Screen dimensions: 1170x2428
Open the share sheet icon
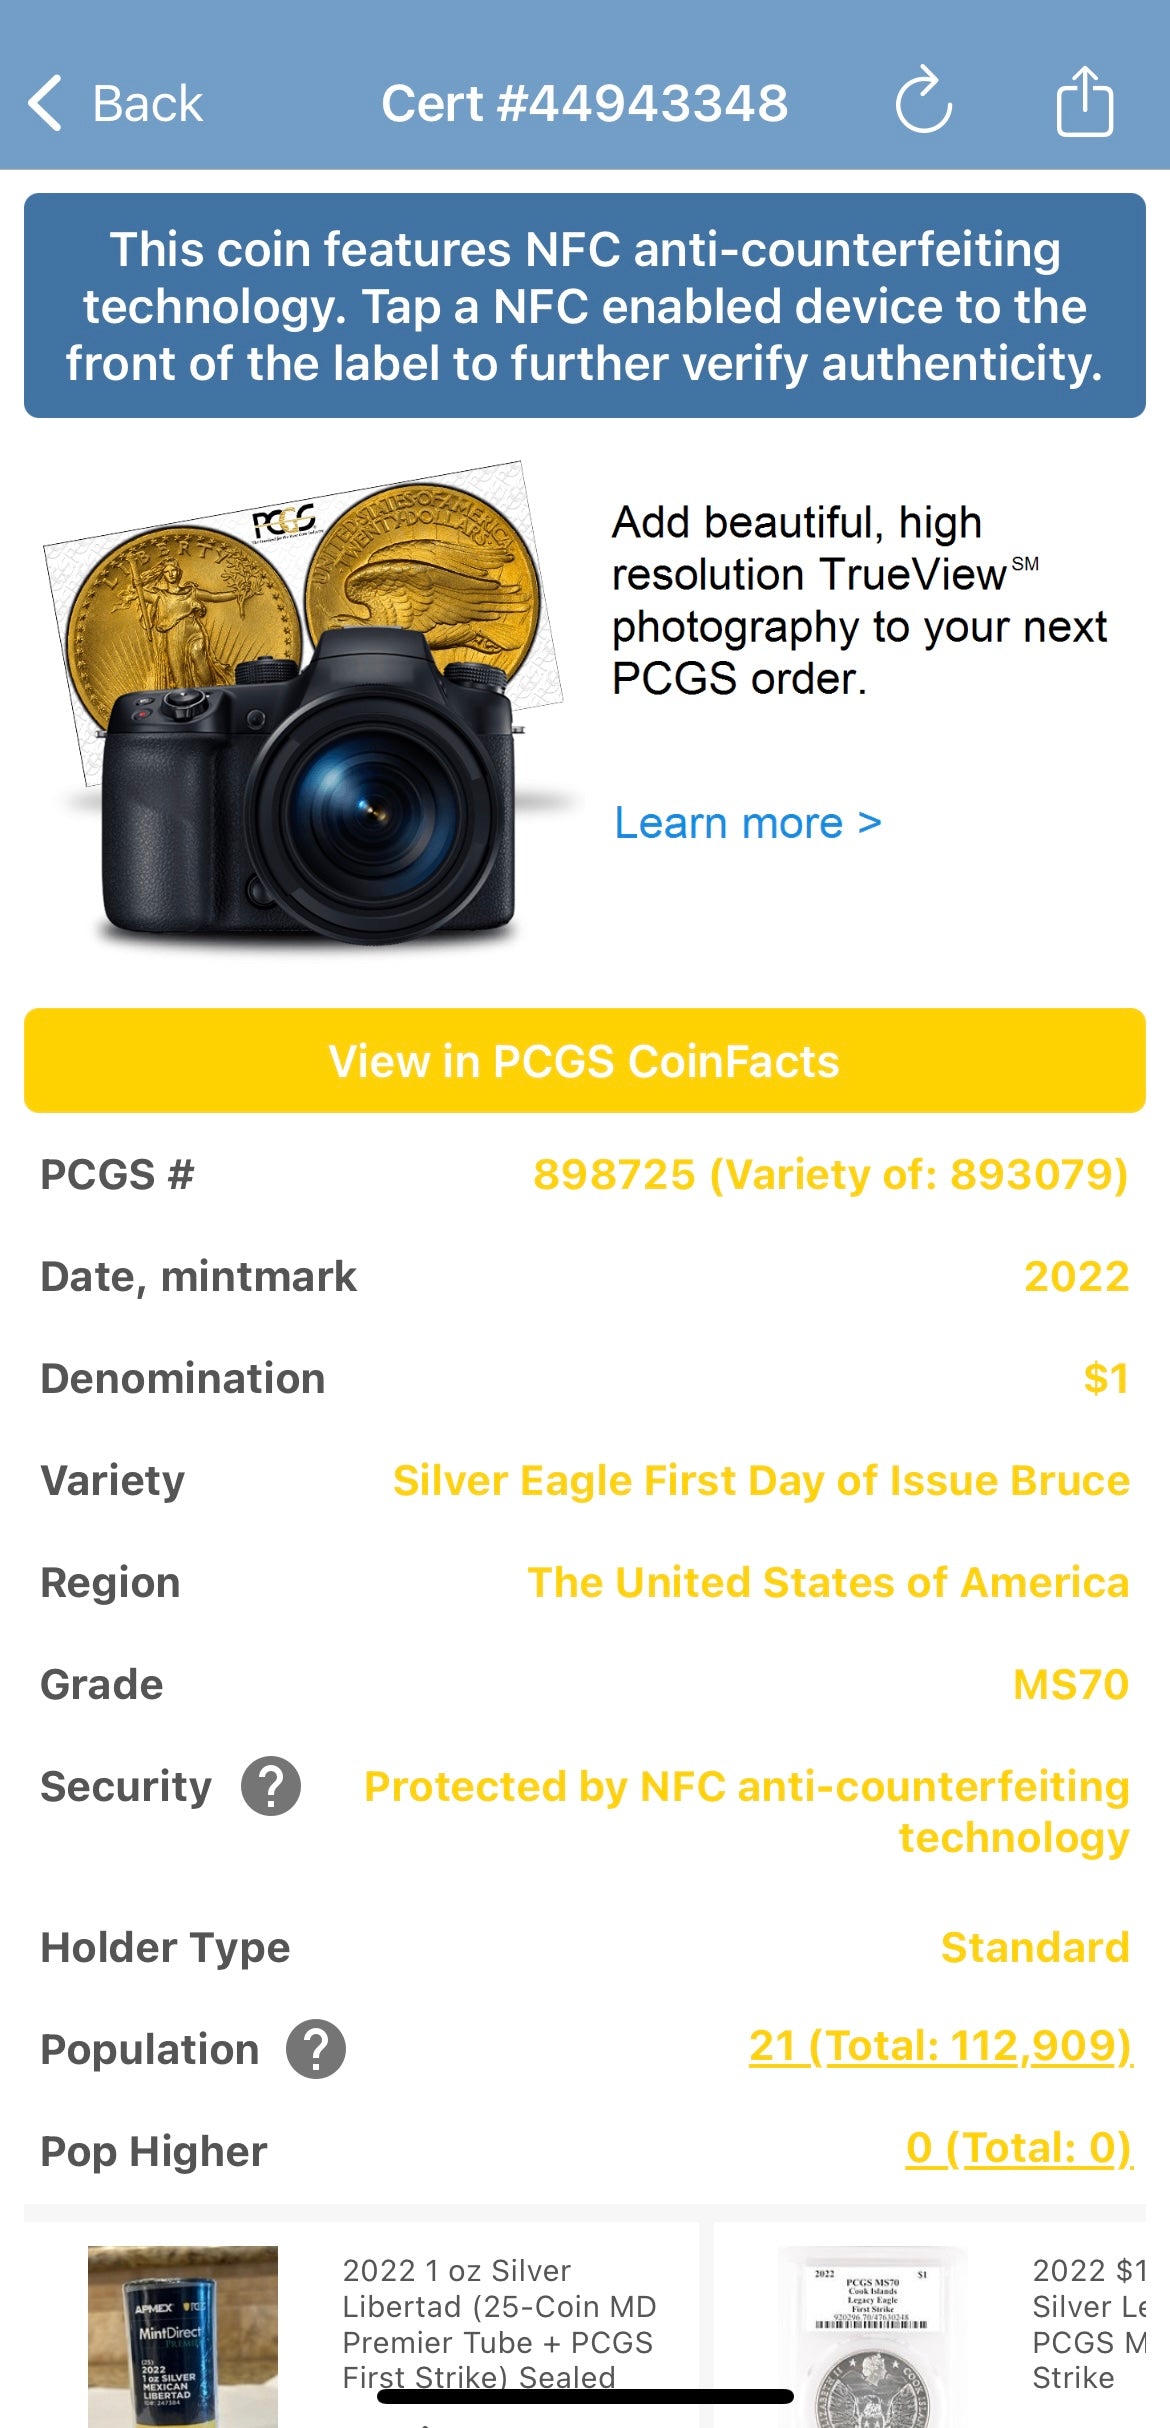[1084, 101]
